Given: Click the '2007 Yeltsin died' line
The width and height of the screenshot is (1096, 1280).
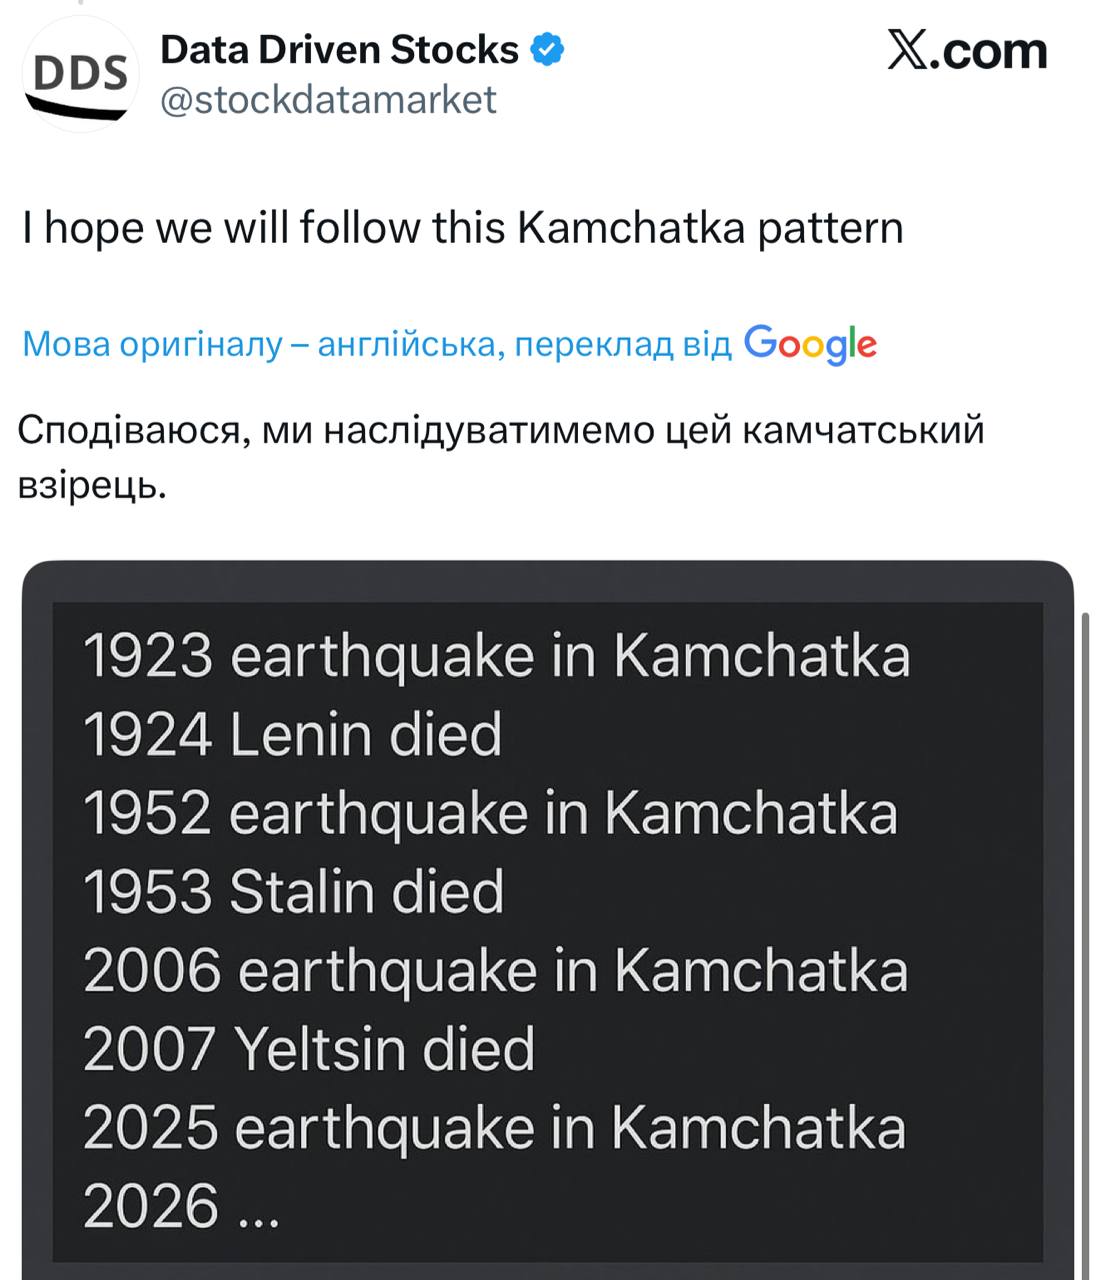Looking at the screenshot, I should [x=309, y=1049].
